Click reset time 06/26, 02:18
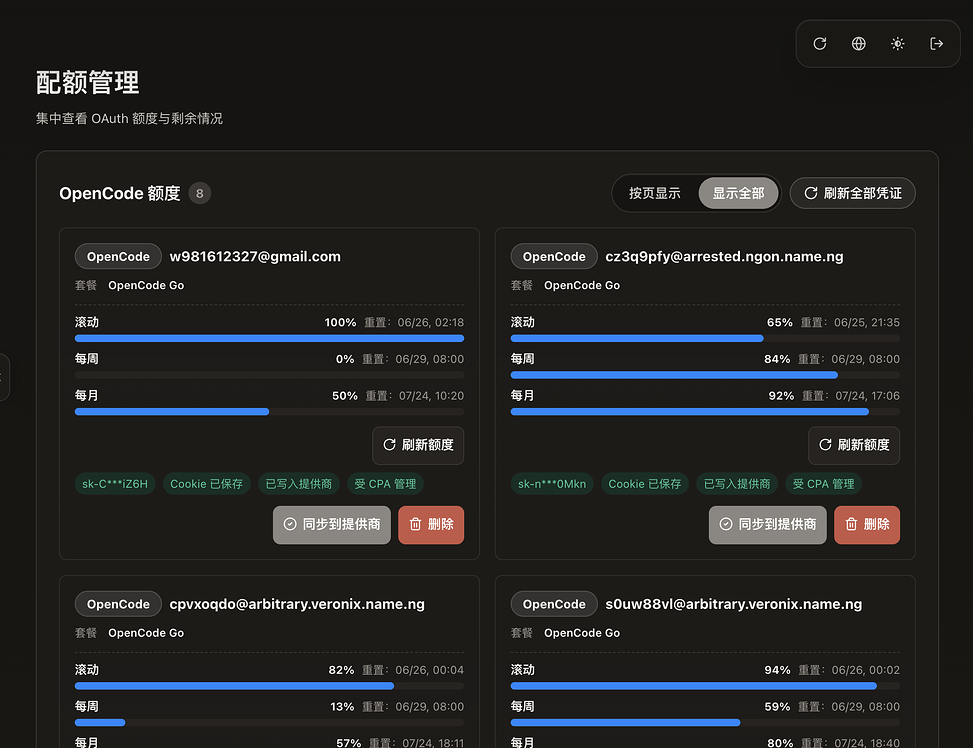 click(431, 322)
